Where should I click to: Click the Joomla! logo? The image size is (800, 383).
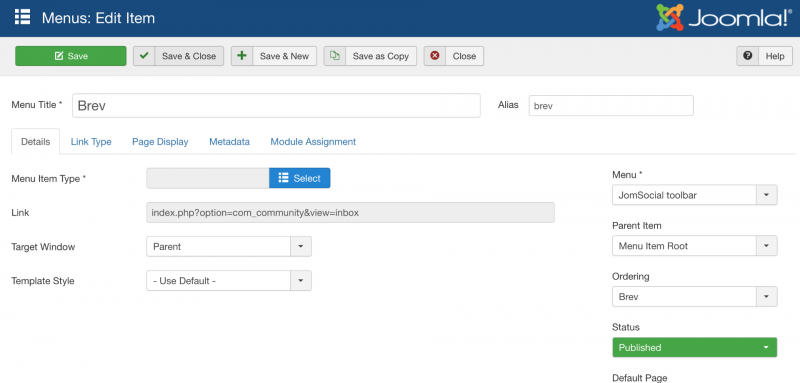(724, 18)
